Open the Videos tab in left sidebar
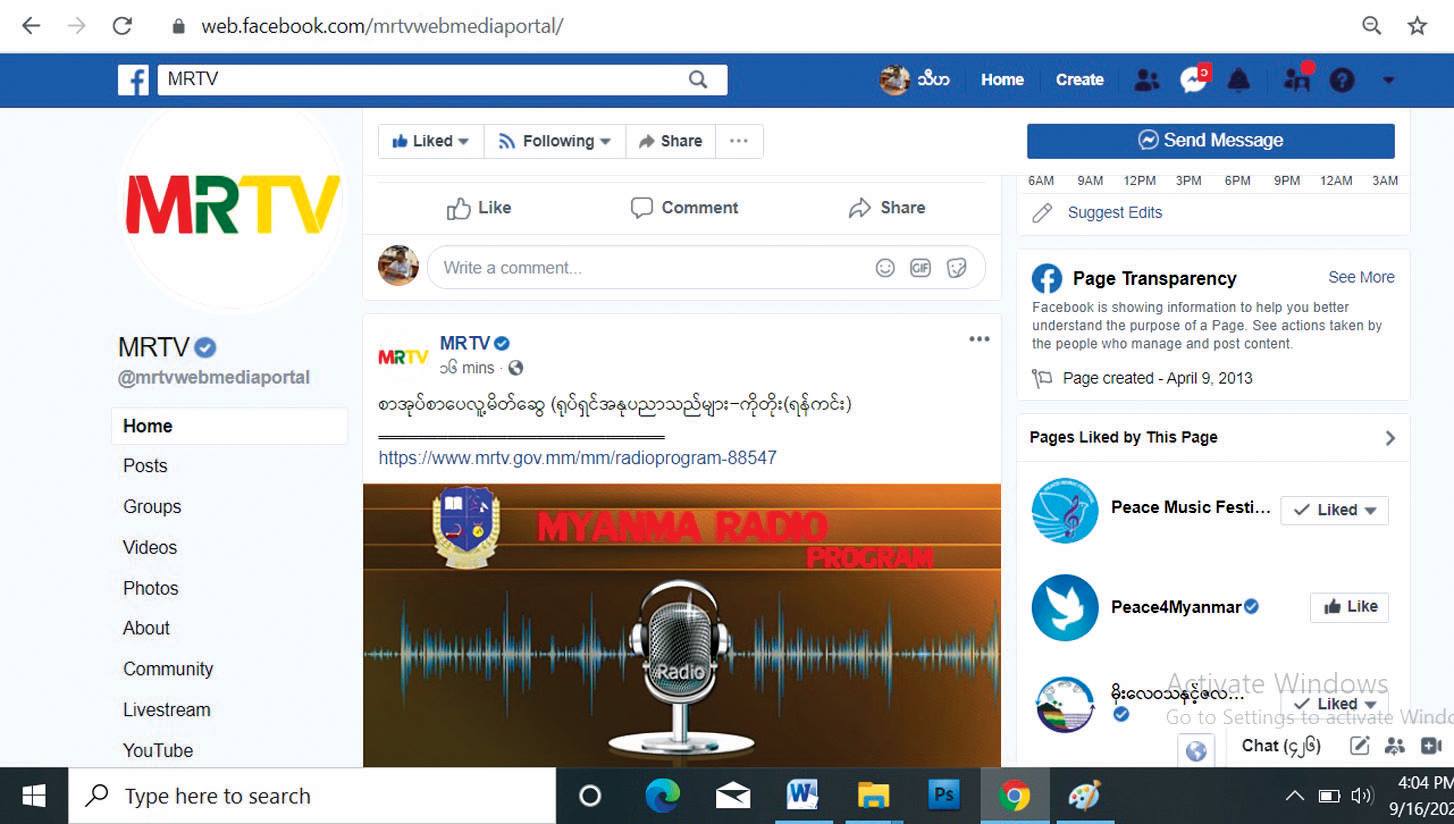Viewport: 1454px width, 824px height. 150,547
